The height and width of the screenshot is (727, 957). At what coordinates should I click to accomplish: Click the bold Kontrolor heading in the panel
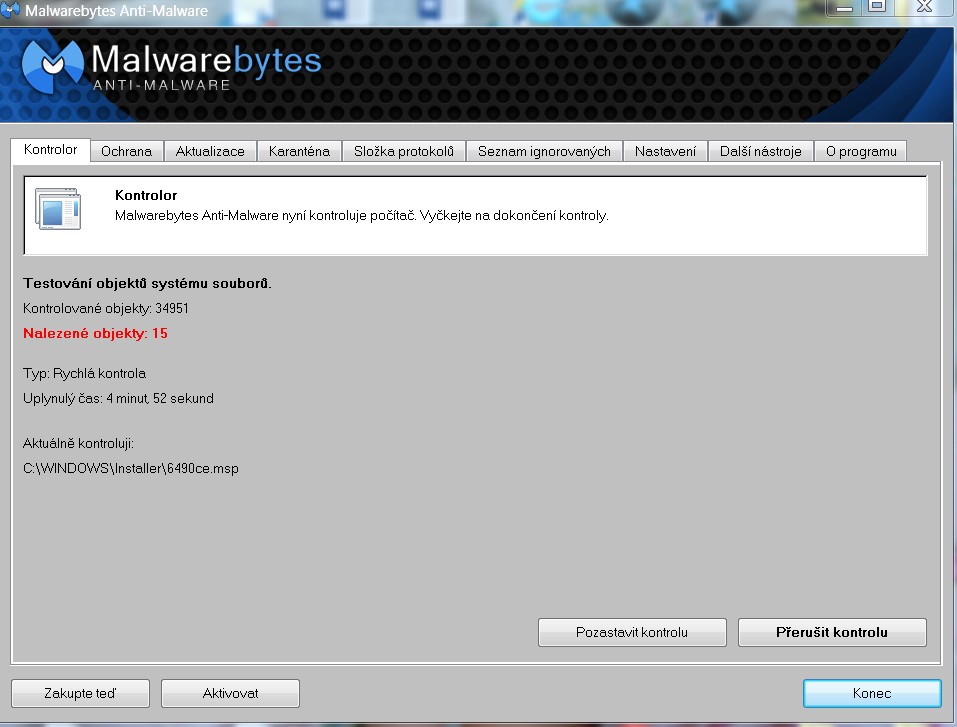pyautogui.click(x=146, y=195)
